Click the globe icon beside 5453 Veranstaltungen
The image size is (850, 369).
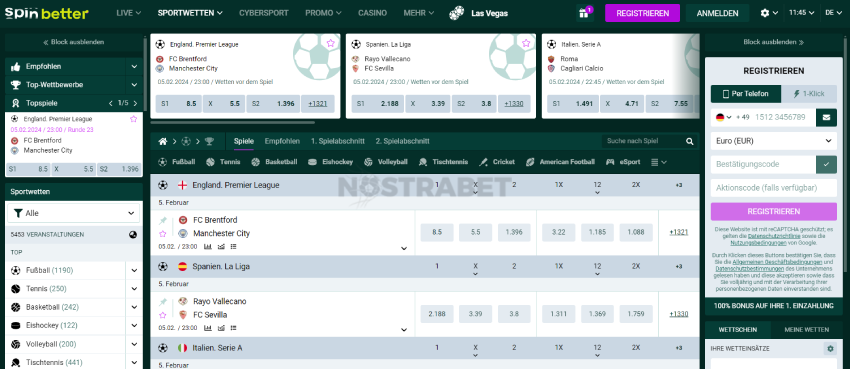[x=133, y=235]
